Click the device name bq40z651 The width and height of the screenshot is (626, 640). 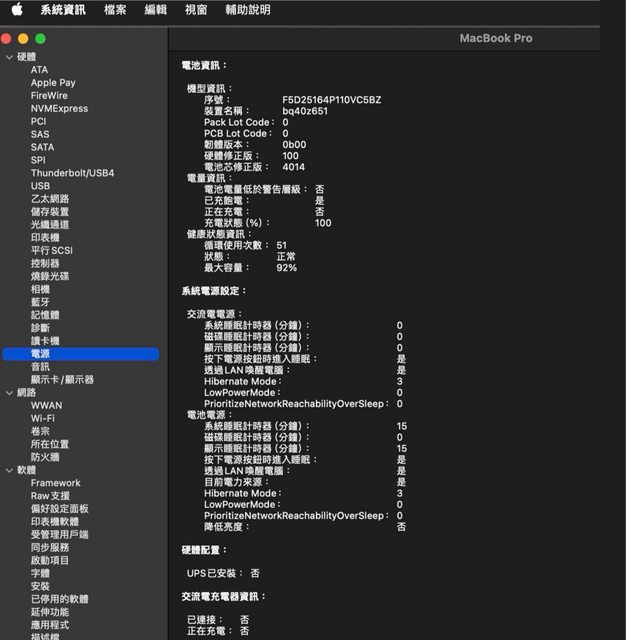click(305, 111)
